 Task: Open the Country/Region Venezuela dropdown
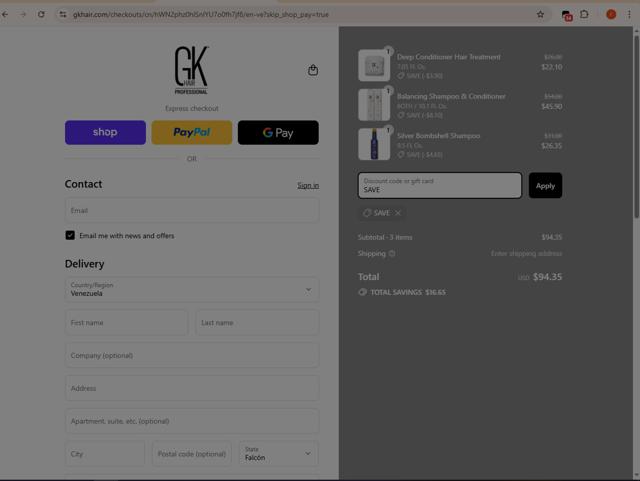tap(191, 289)
